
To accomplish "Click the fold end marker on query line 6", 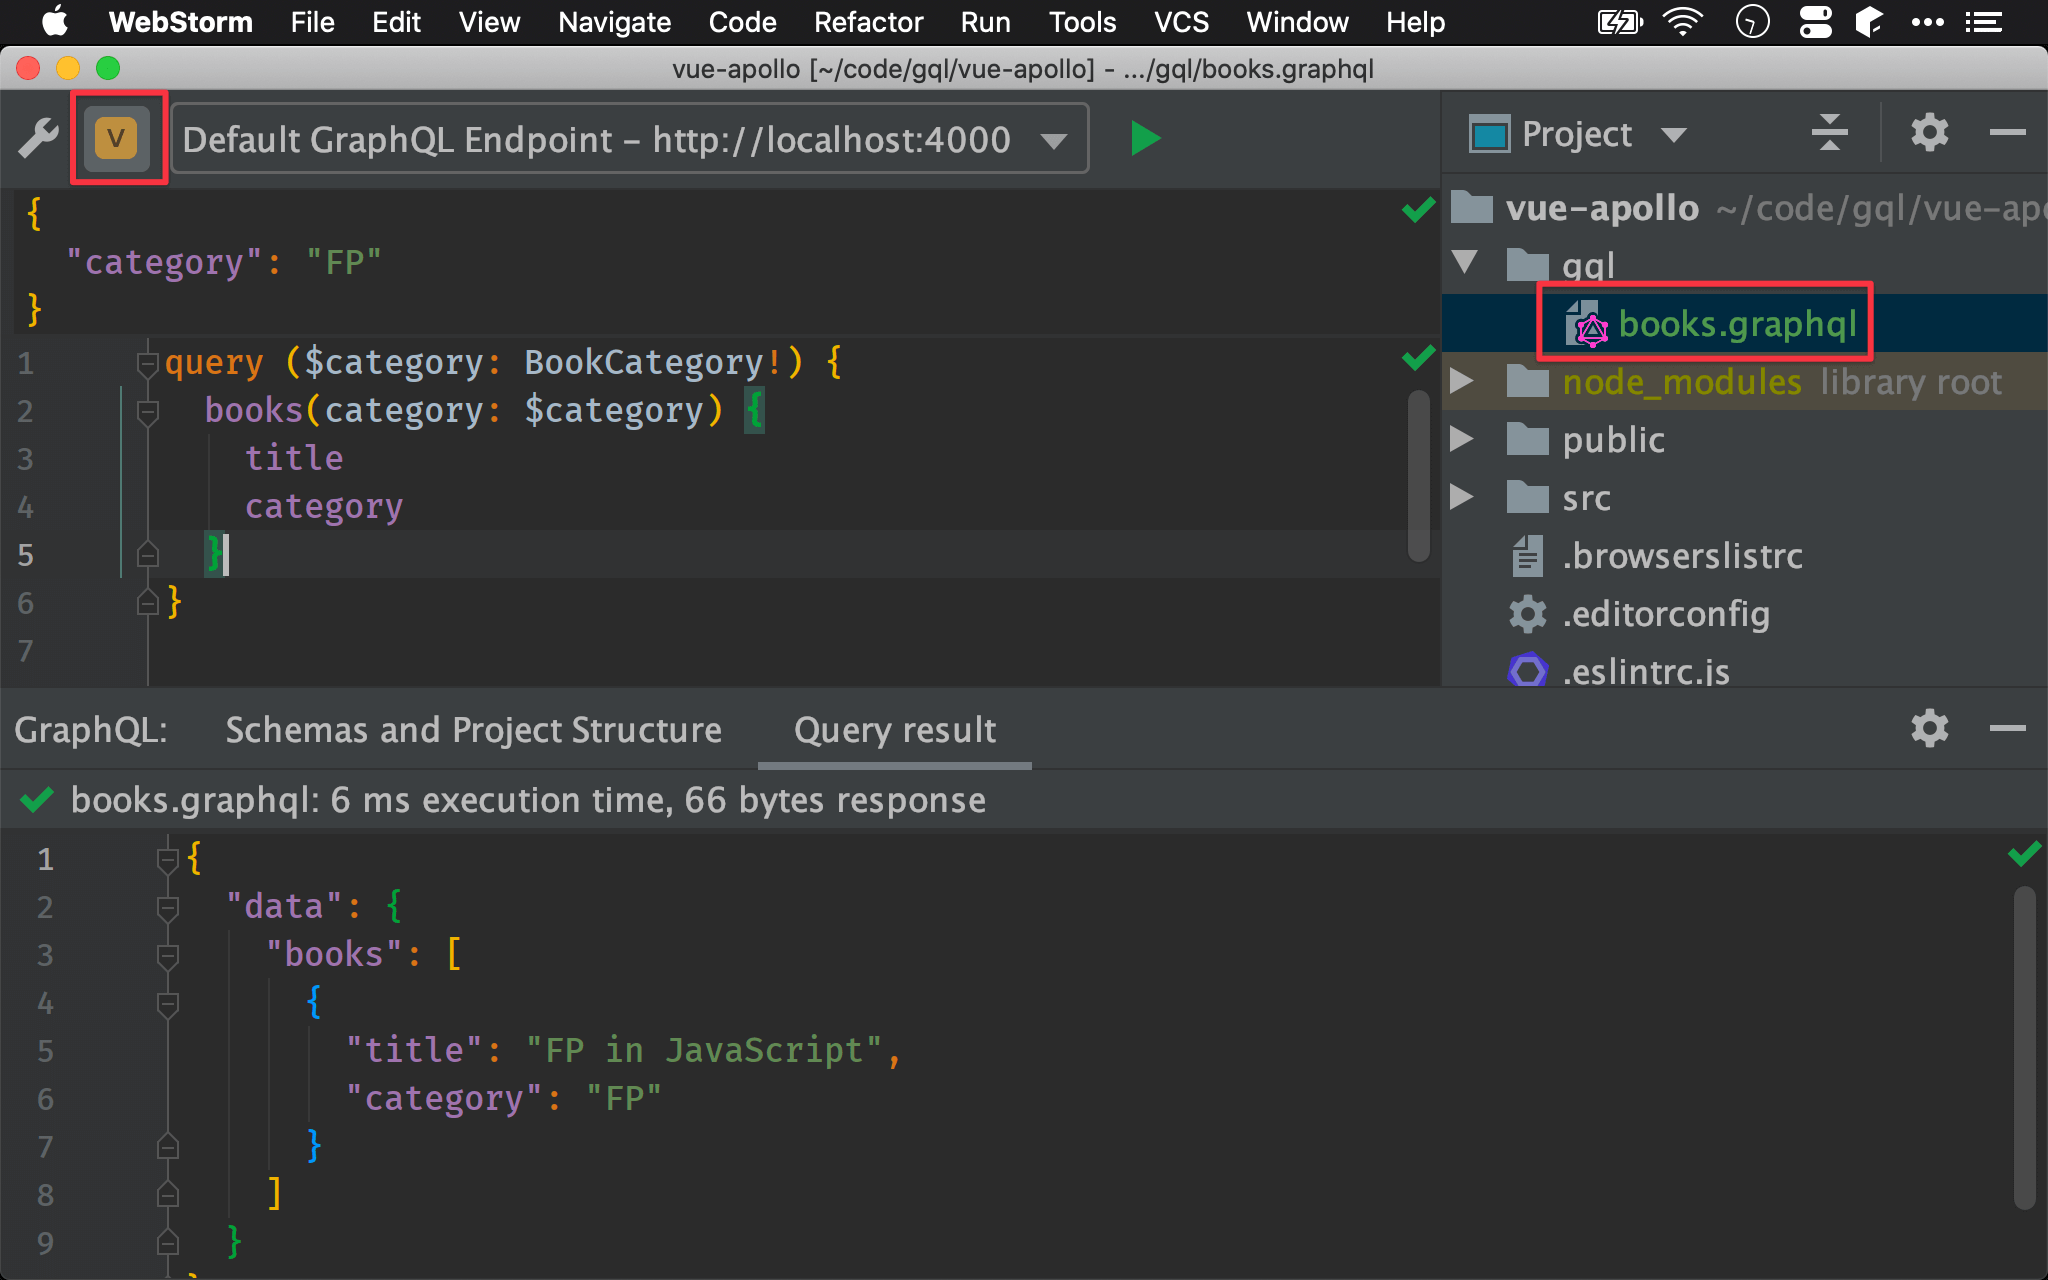I will point(148,603).
